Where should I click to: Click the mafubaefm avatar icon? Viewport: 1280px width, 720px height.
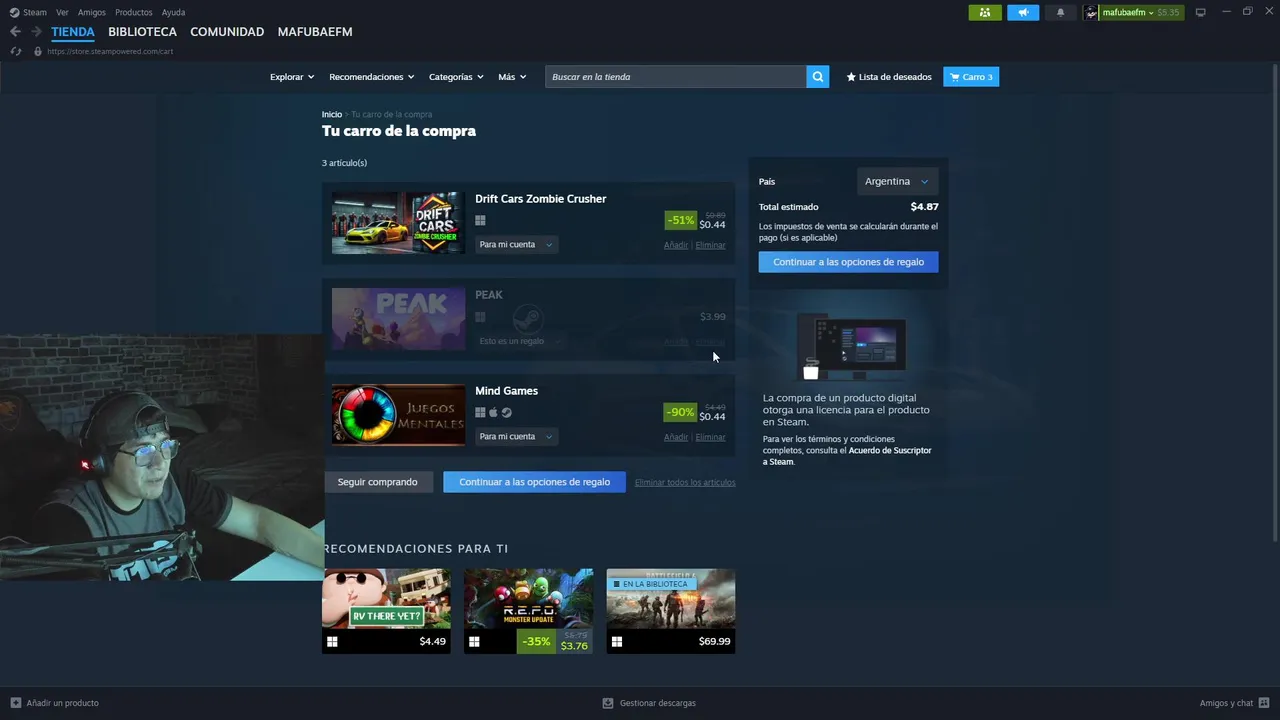click(x=1092, y=12)
